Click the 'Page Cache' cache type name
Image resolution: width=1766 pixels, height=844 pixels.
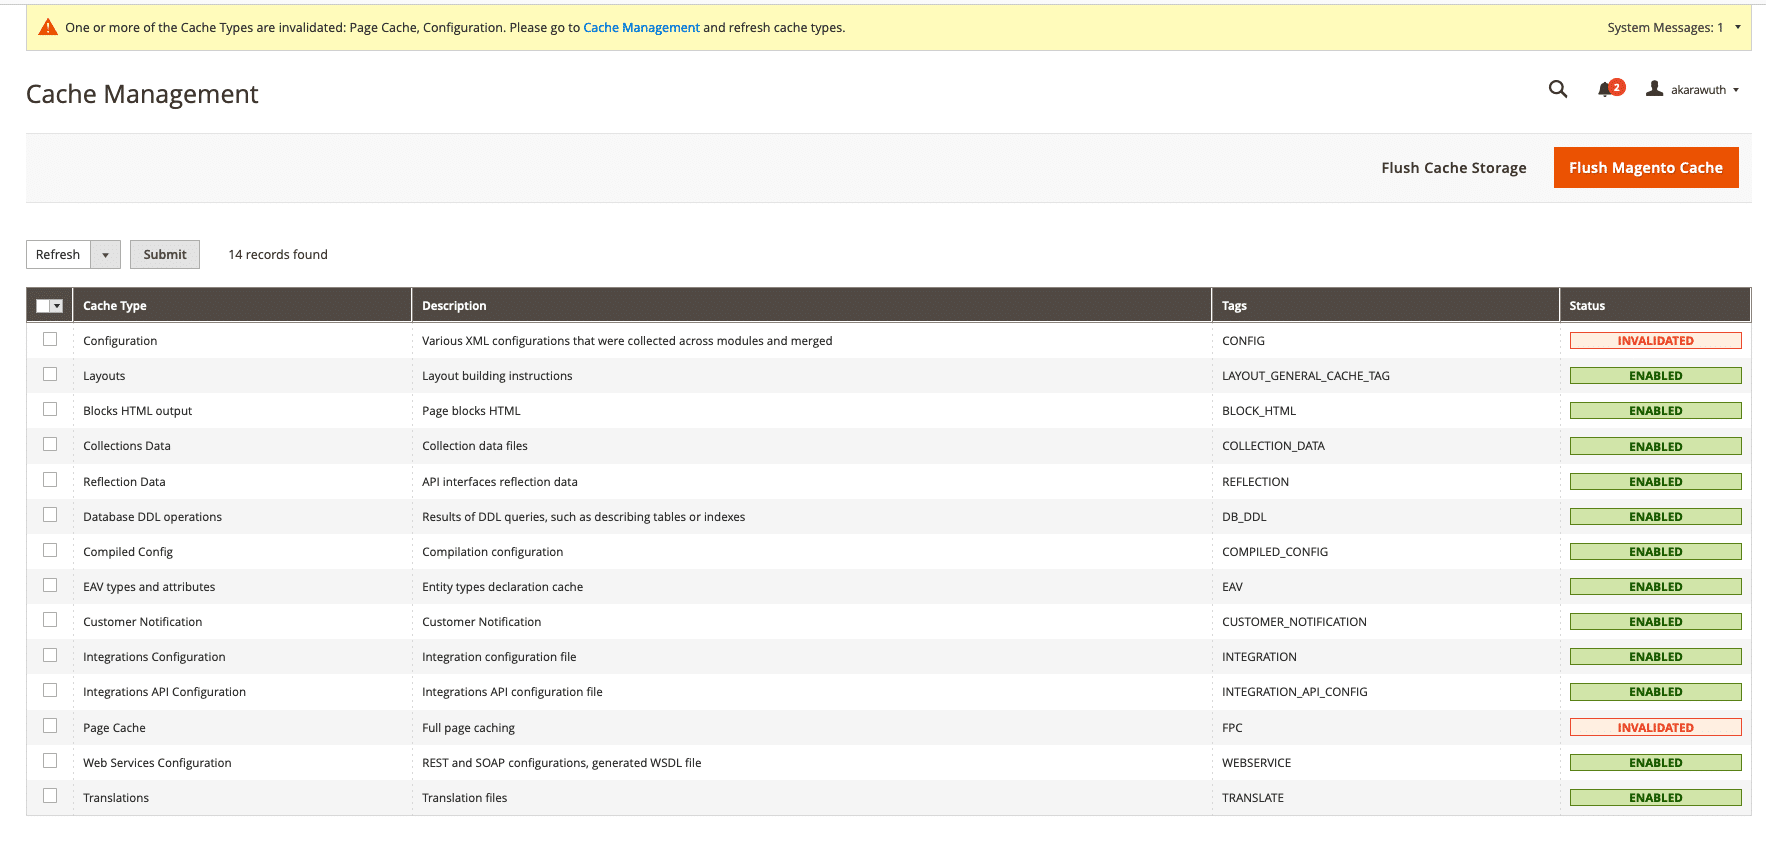(x=114, y=728)
